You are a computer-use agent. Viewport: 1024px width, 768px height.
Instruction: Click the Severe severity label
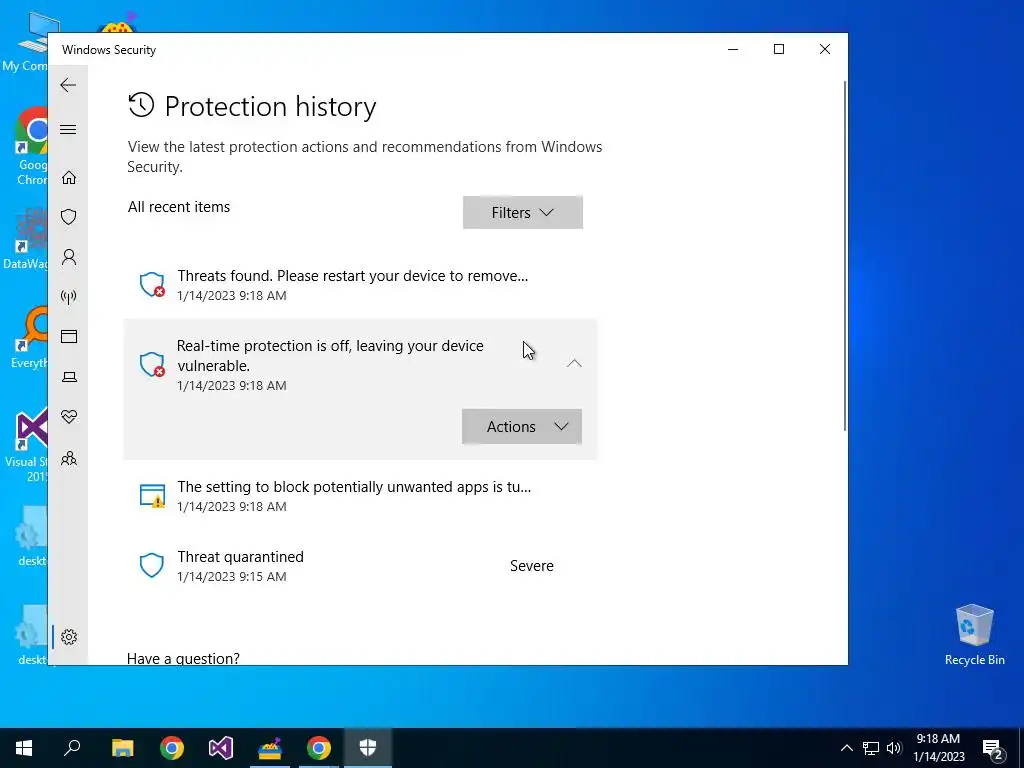532,566
